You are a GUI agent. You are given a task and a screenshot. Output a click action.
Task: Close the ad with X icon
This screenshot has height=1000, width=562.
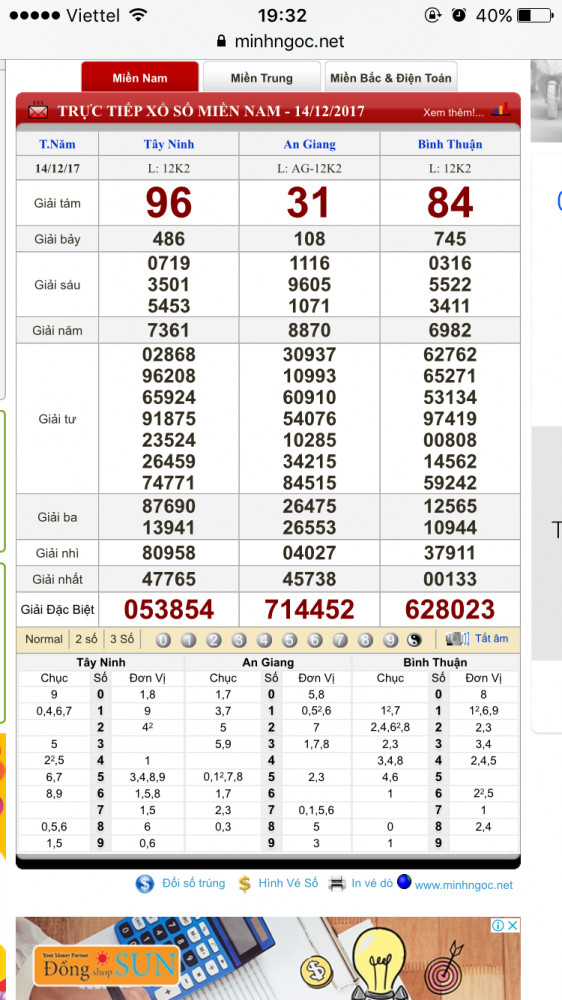(x=513, y=925)
